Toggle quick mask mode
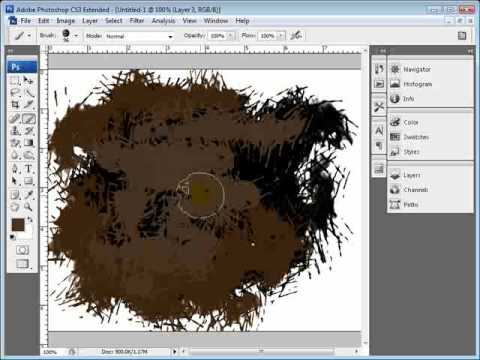The width and height of the screenshot is (480, 360). [x=22, y=250]
